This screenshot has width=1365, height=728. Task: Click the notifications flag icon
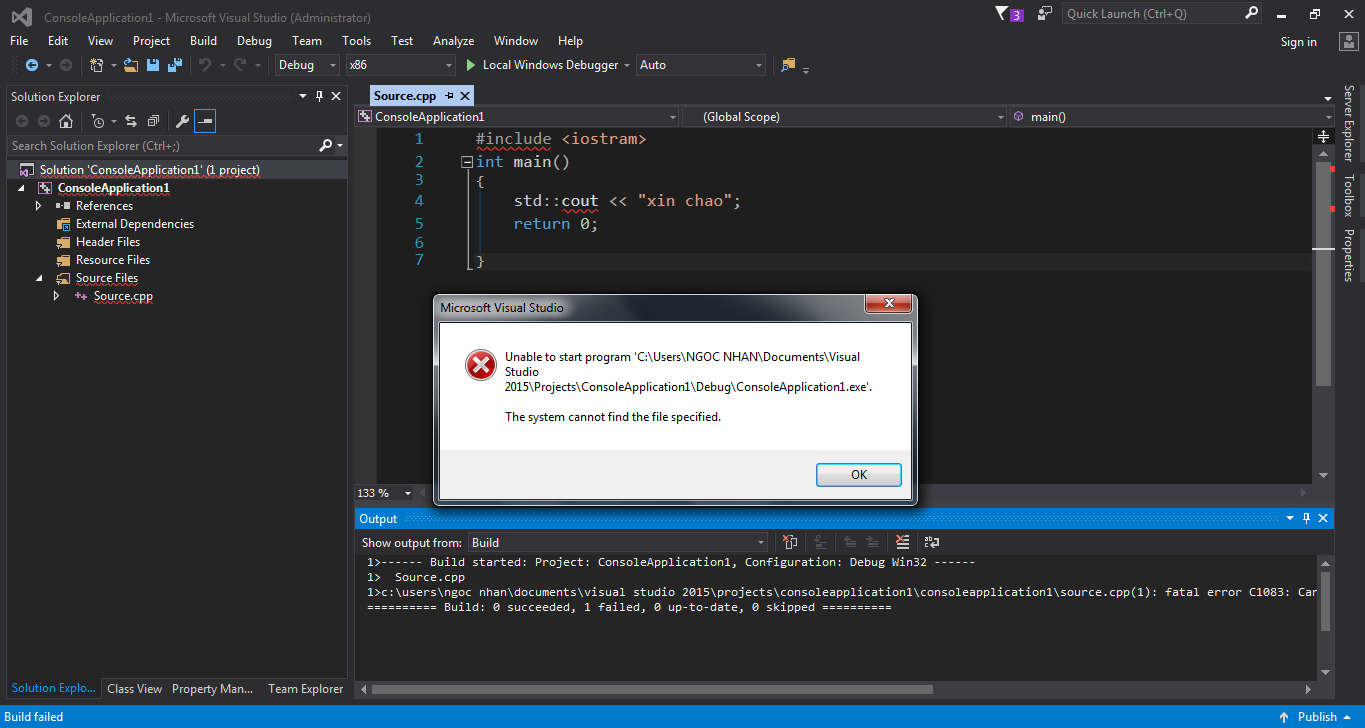click(x=1002, y=14)
